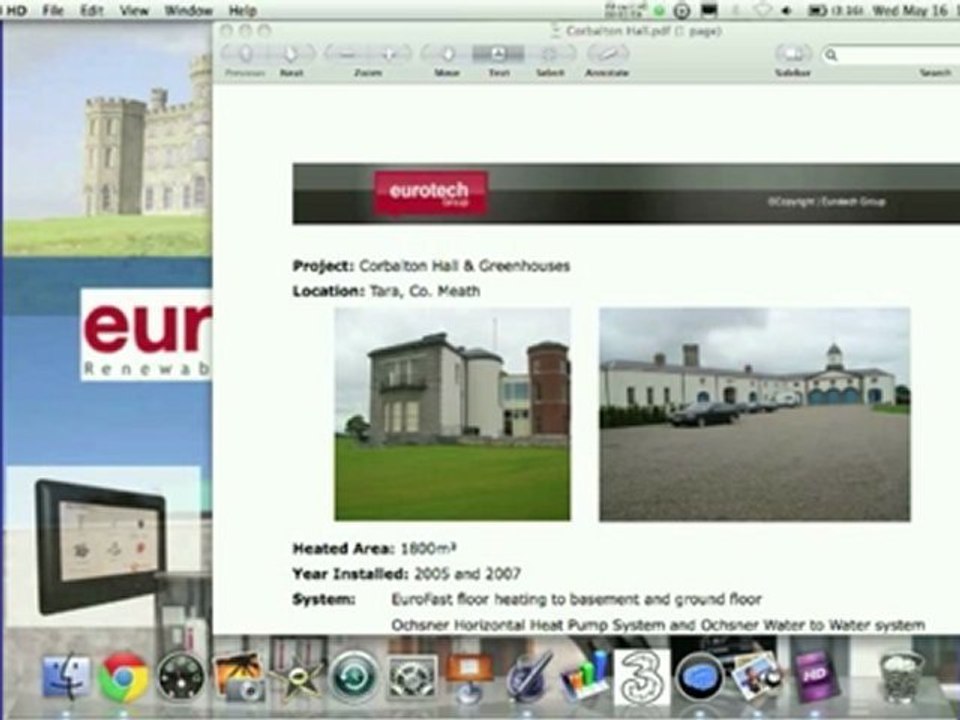Open Dashboard from the dock
This screenshot has height=720, width=960.
pos(181,677)
